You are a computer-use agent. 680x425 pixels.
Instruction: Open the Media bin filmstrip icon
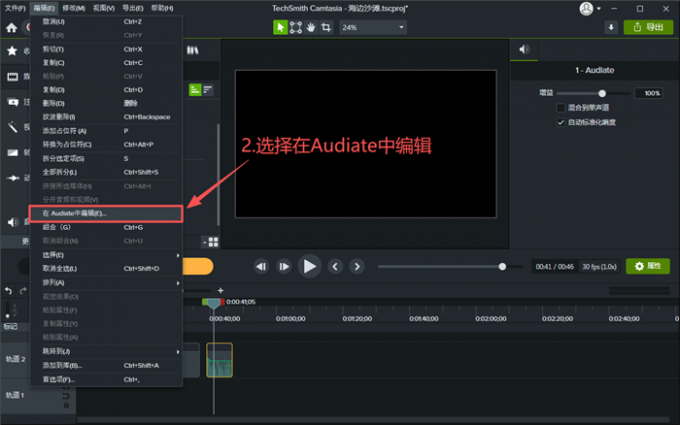coord(13,77)
